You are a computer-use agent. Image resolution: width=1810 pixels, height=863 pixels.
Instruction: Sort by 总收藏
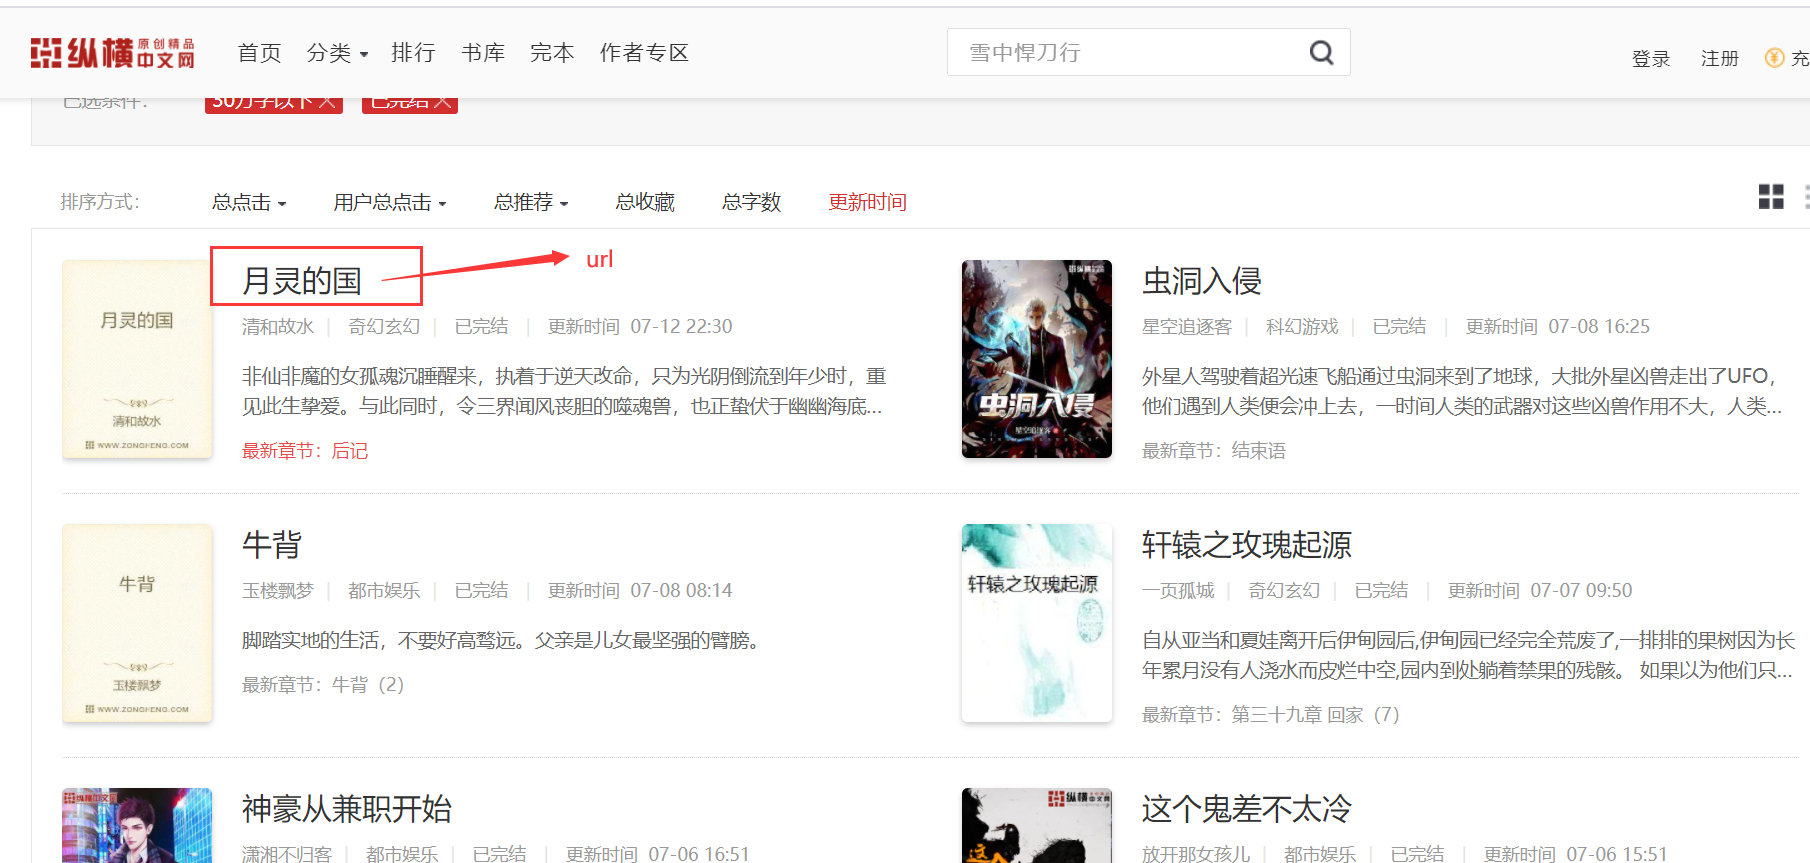pyautogui.click(x=645, y=202)
